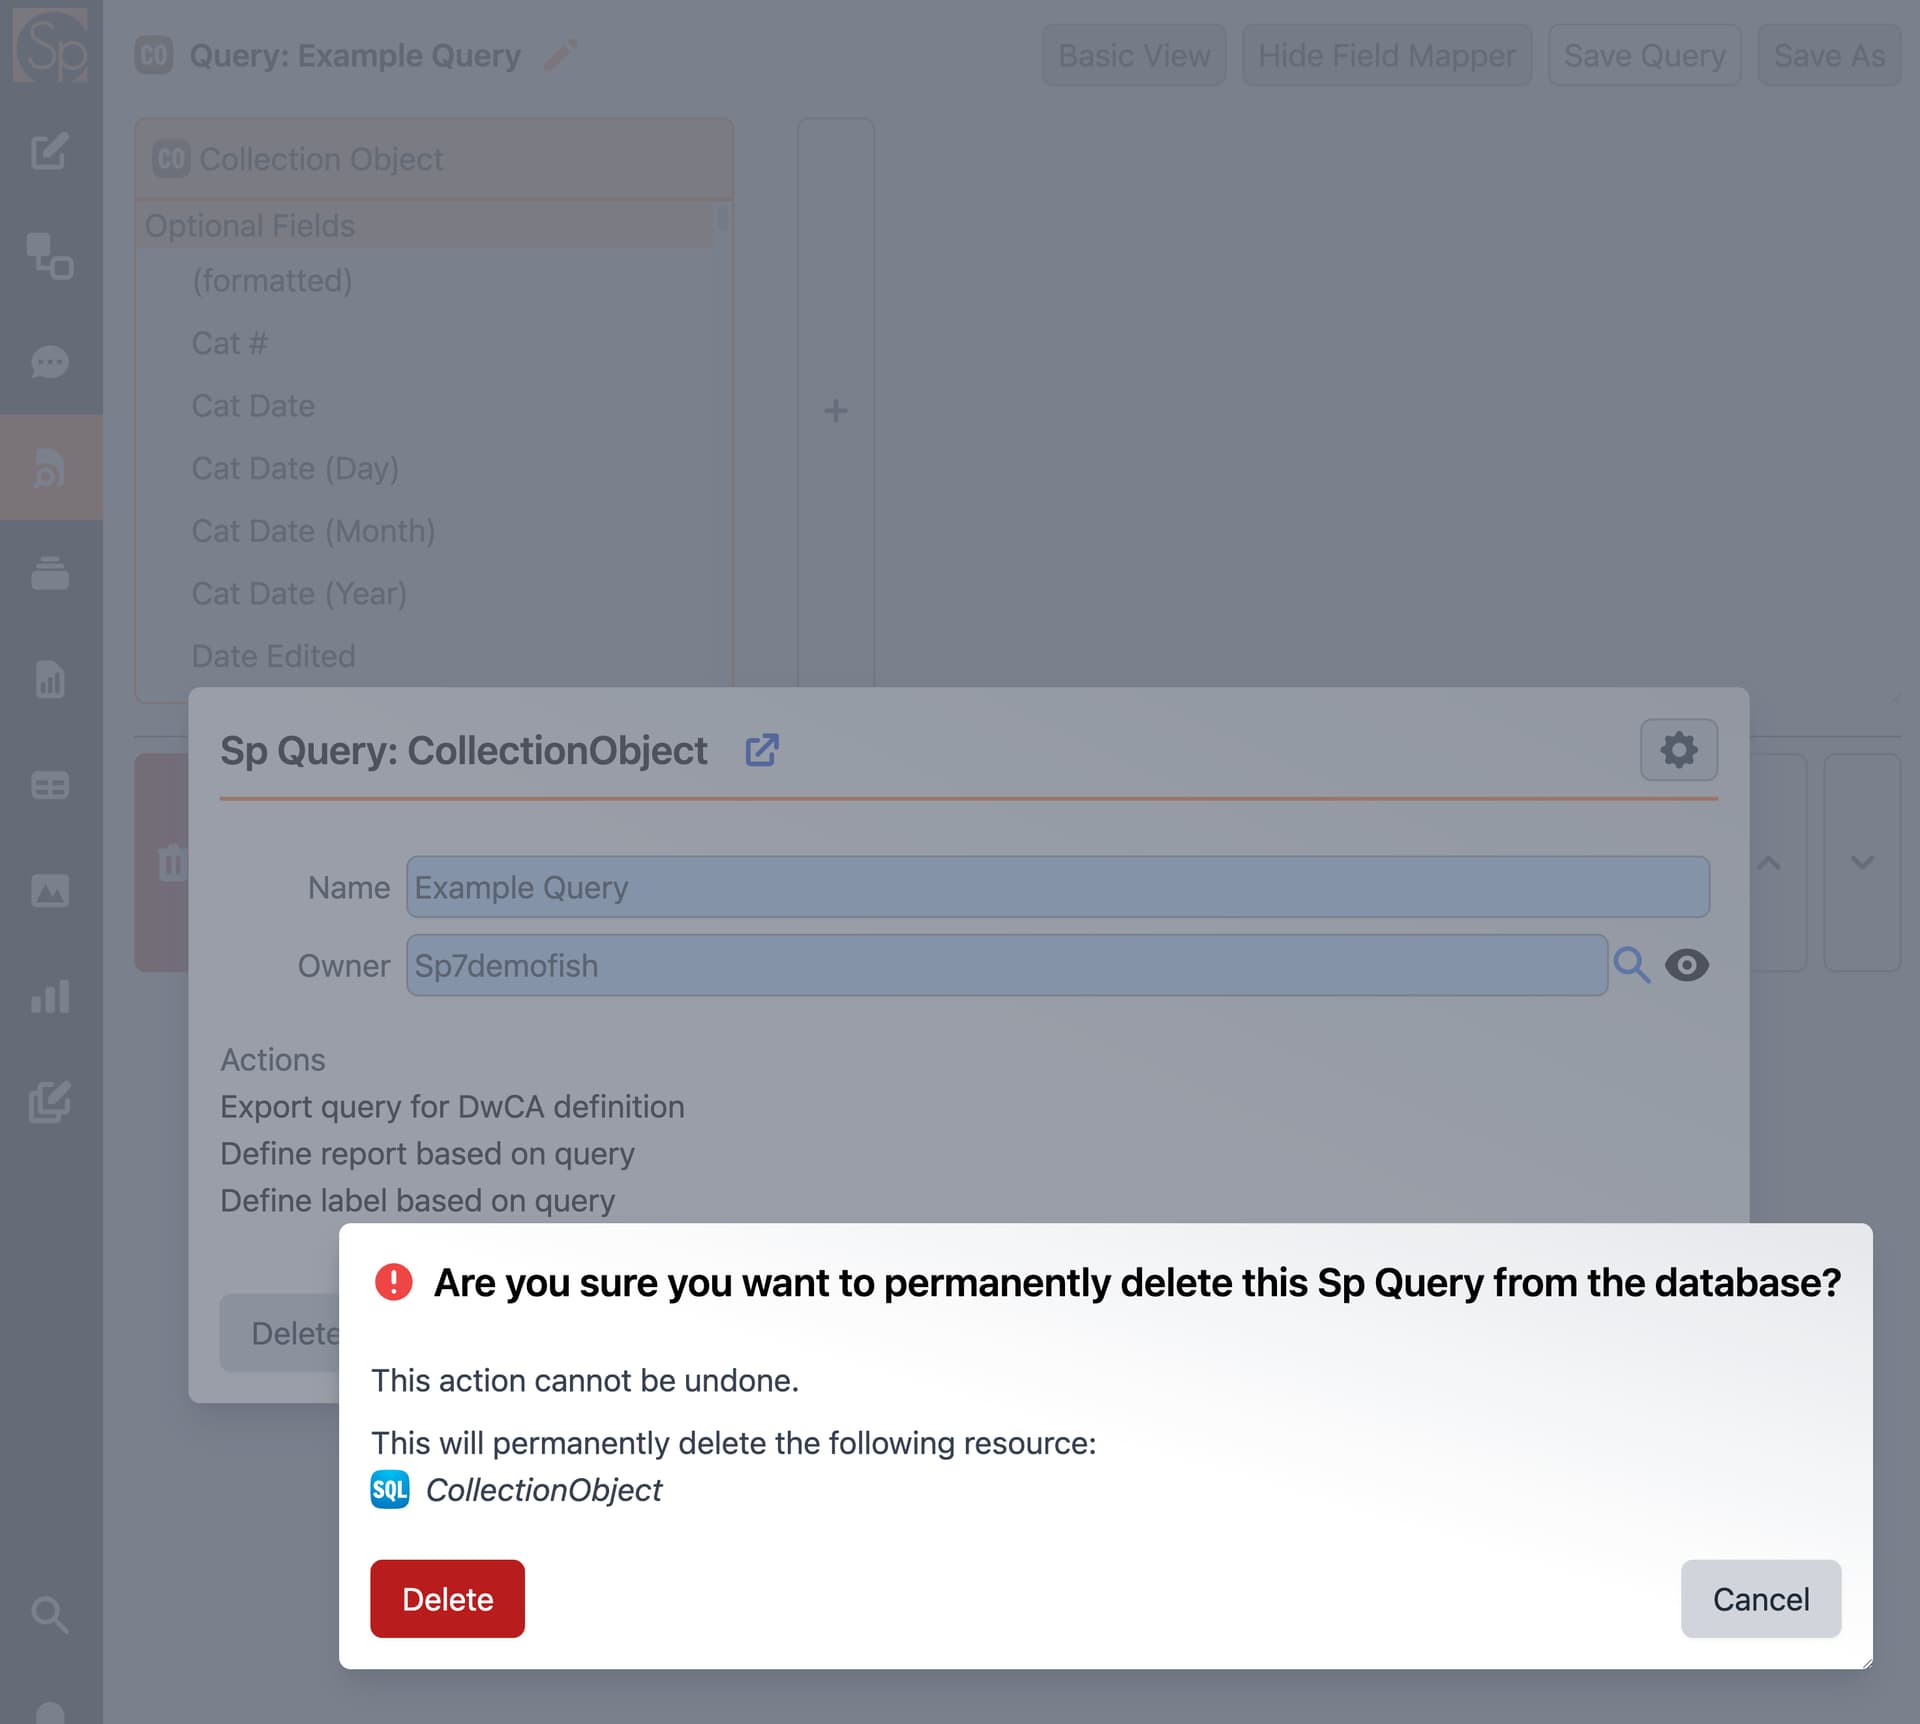Click the plus icon to add field
Screen dimensions: 1920x1724
point(835,410)
